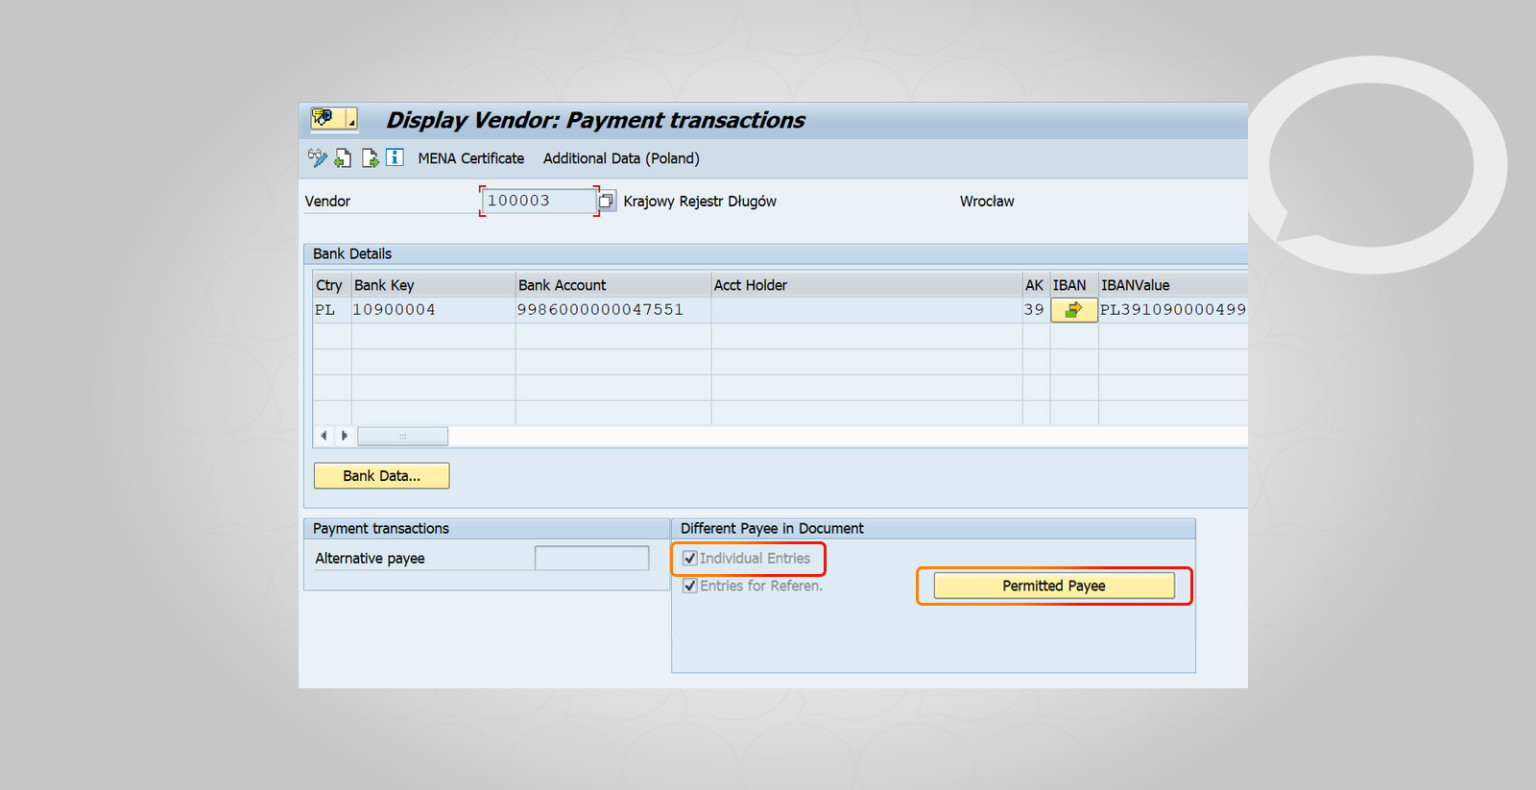Open possible entries icon beside Vendor field
The image size is (1536, 790).
point(606,200)
